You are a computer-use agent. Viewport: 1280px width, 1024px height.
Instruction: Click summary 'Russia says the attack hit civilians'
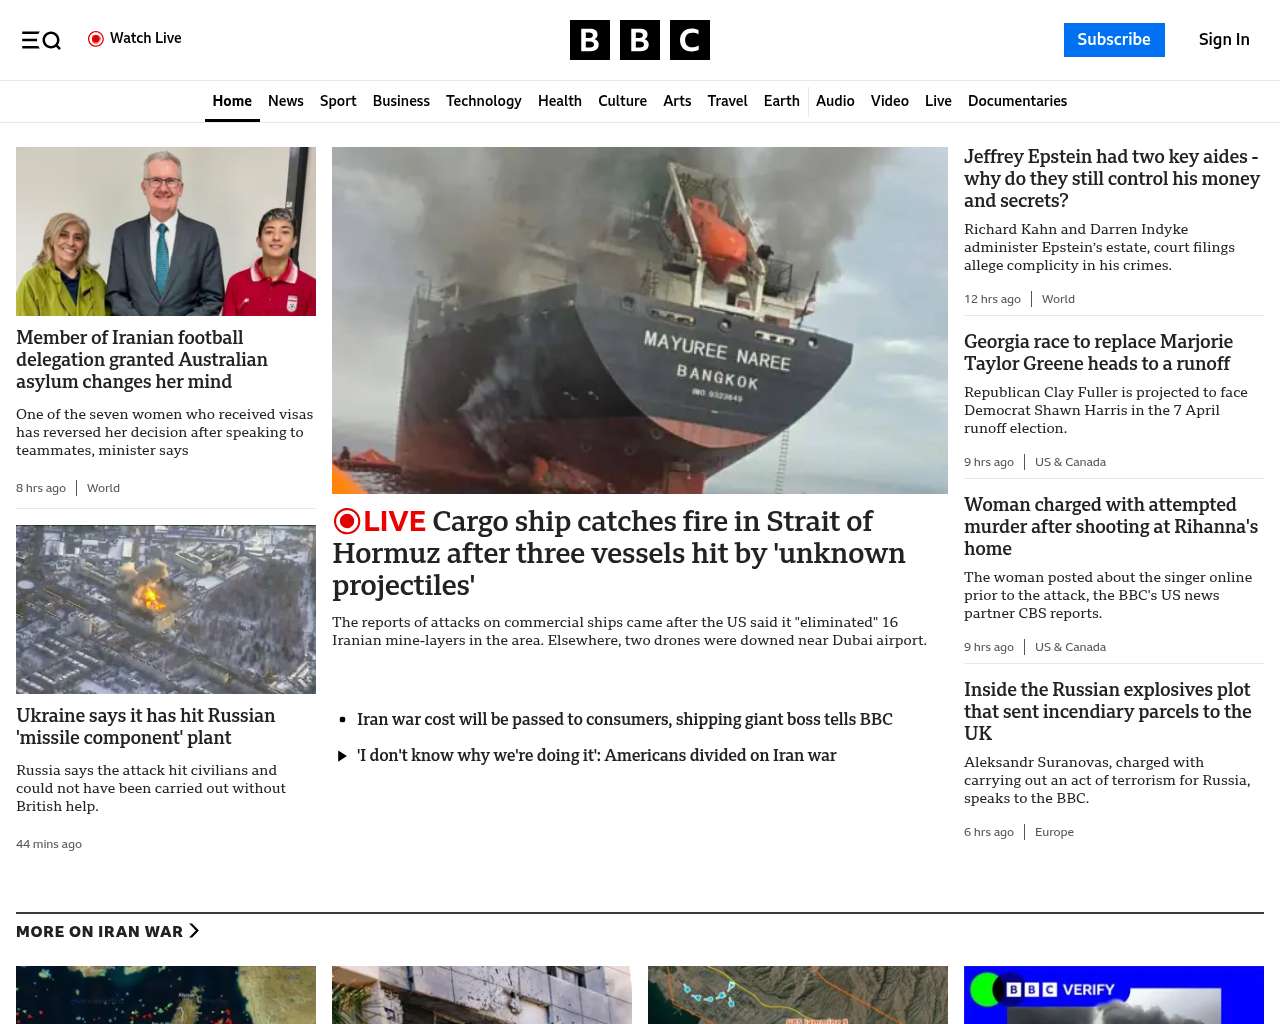point(151,788)
